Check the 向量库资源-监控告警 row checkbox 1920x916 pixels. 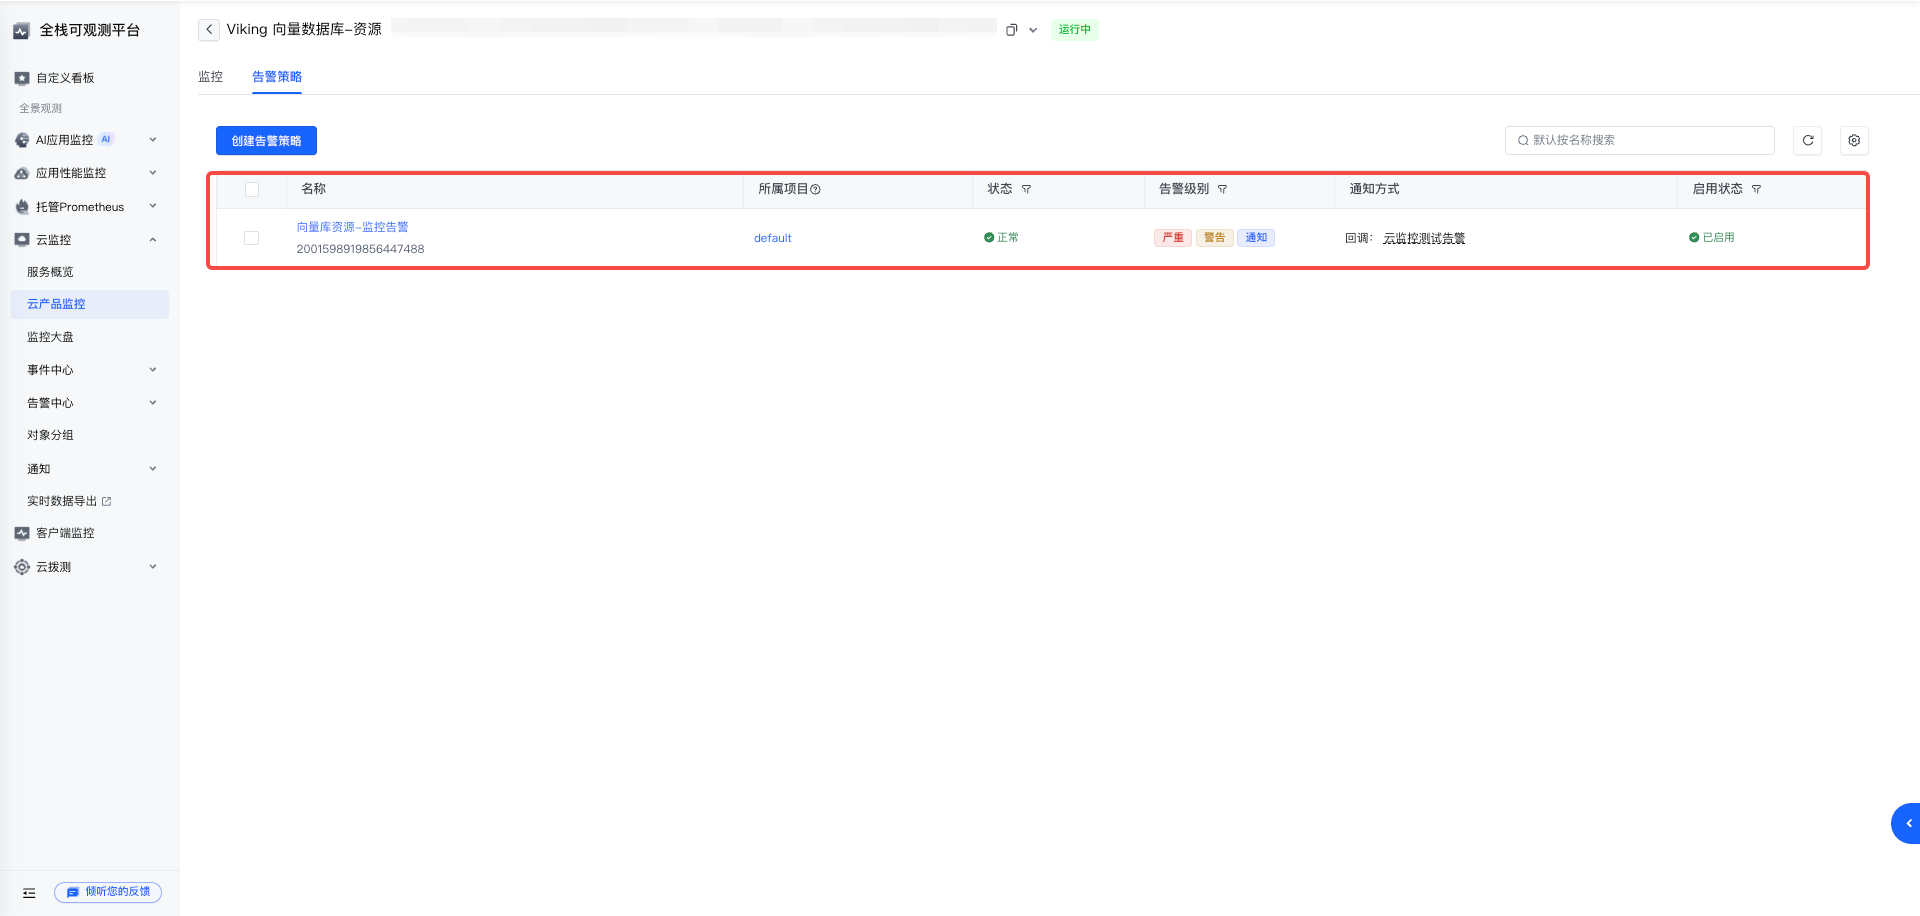click(252, 238)
